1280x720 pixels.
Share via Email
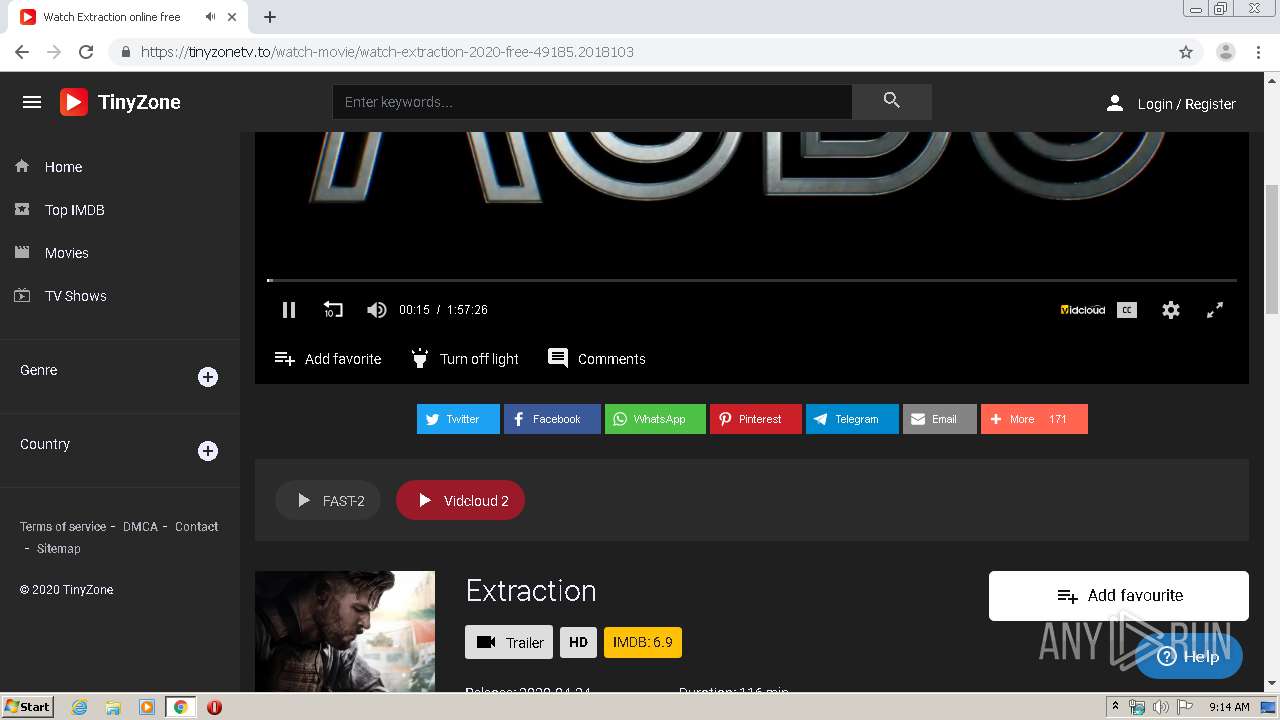(940, 419)
